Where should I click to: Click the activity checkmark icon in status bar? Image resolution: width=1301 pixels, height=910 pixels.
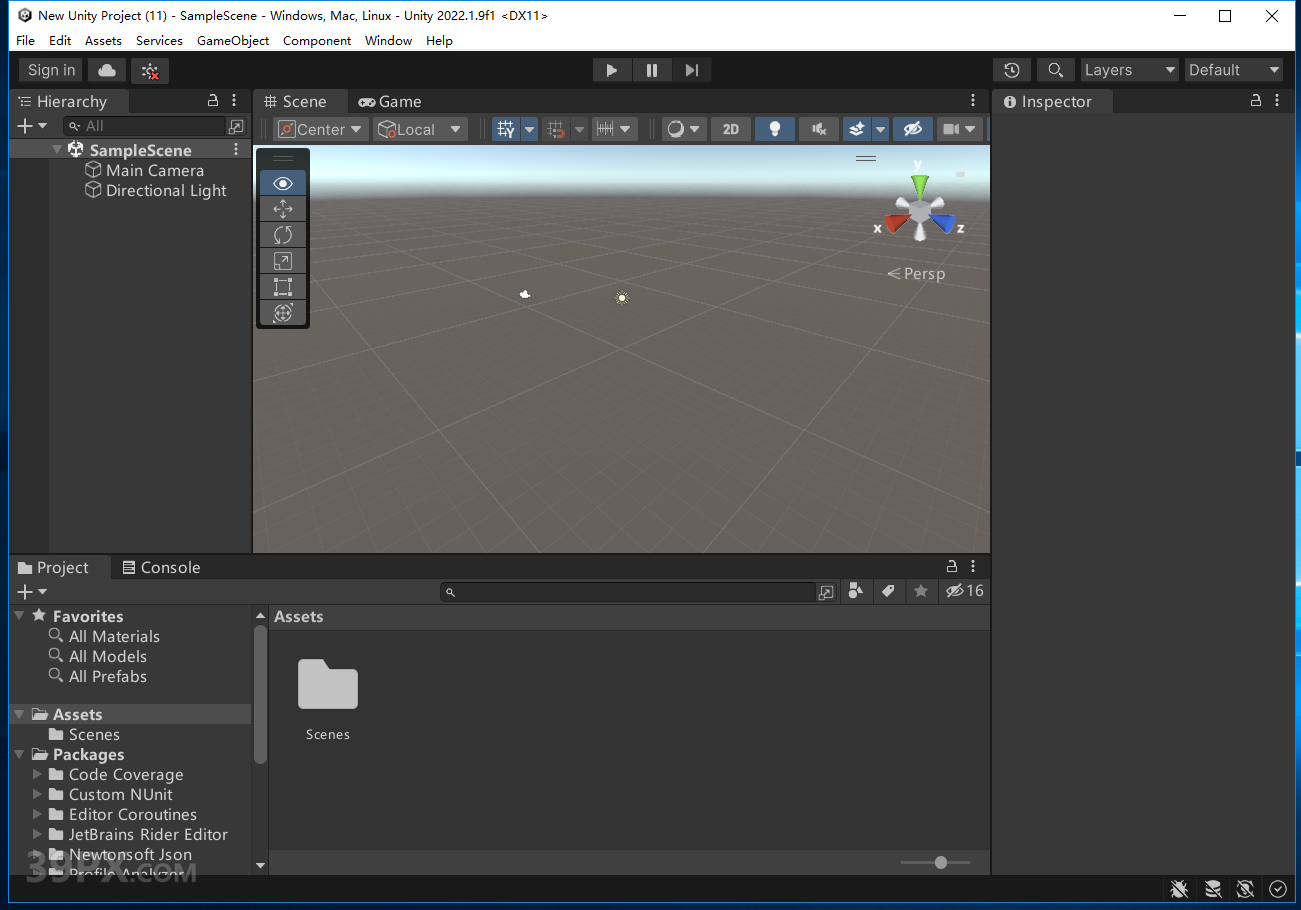(1278, 889)
